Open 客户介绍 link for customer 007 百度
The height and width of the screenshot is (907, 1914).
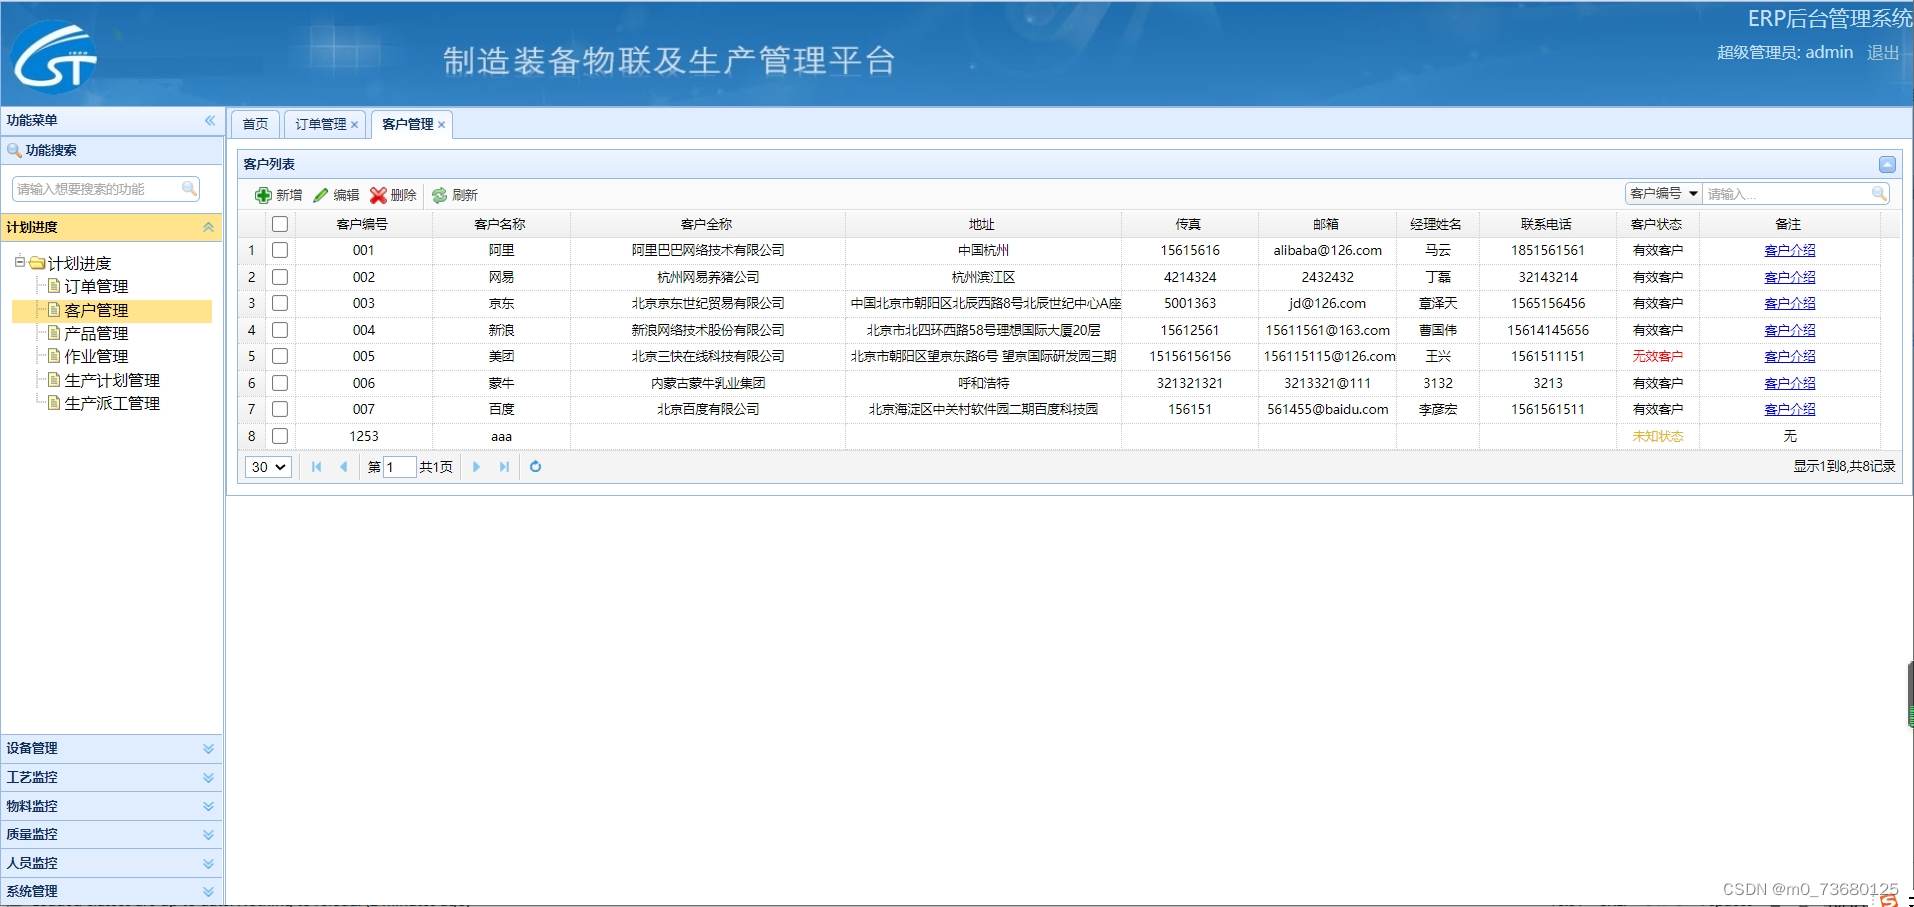tap(1789, 409)
